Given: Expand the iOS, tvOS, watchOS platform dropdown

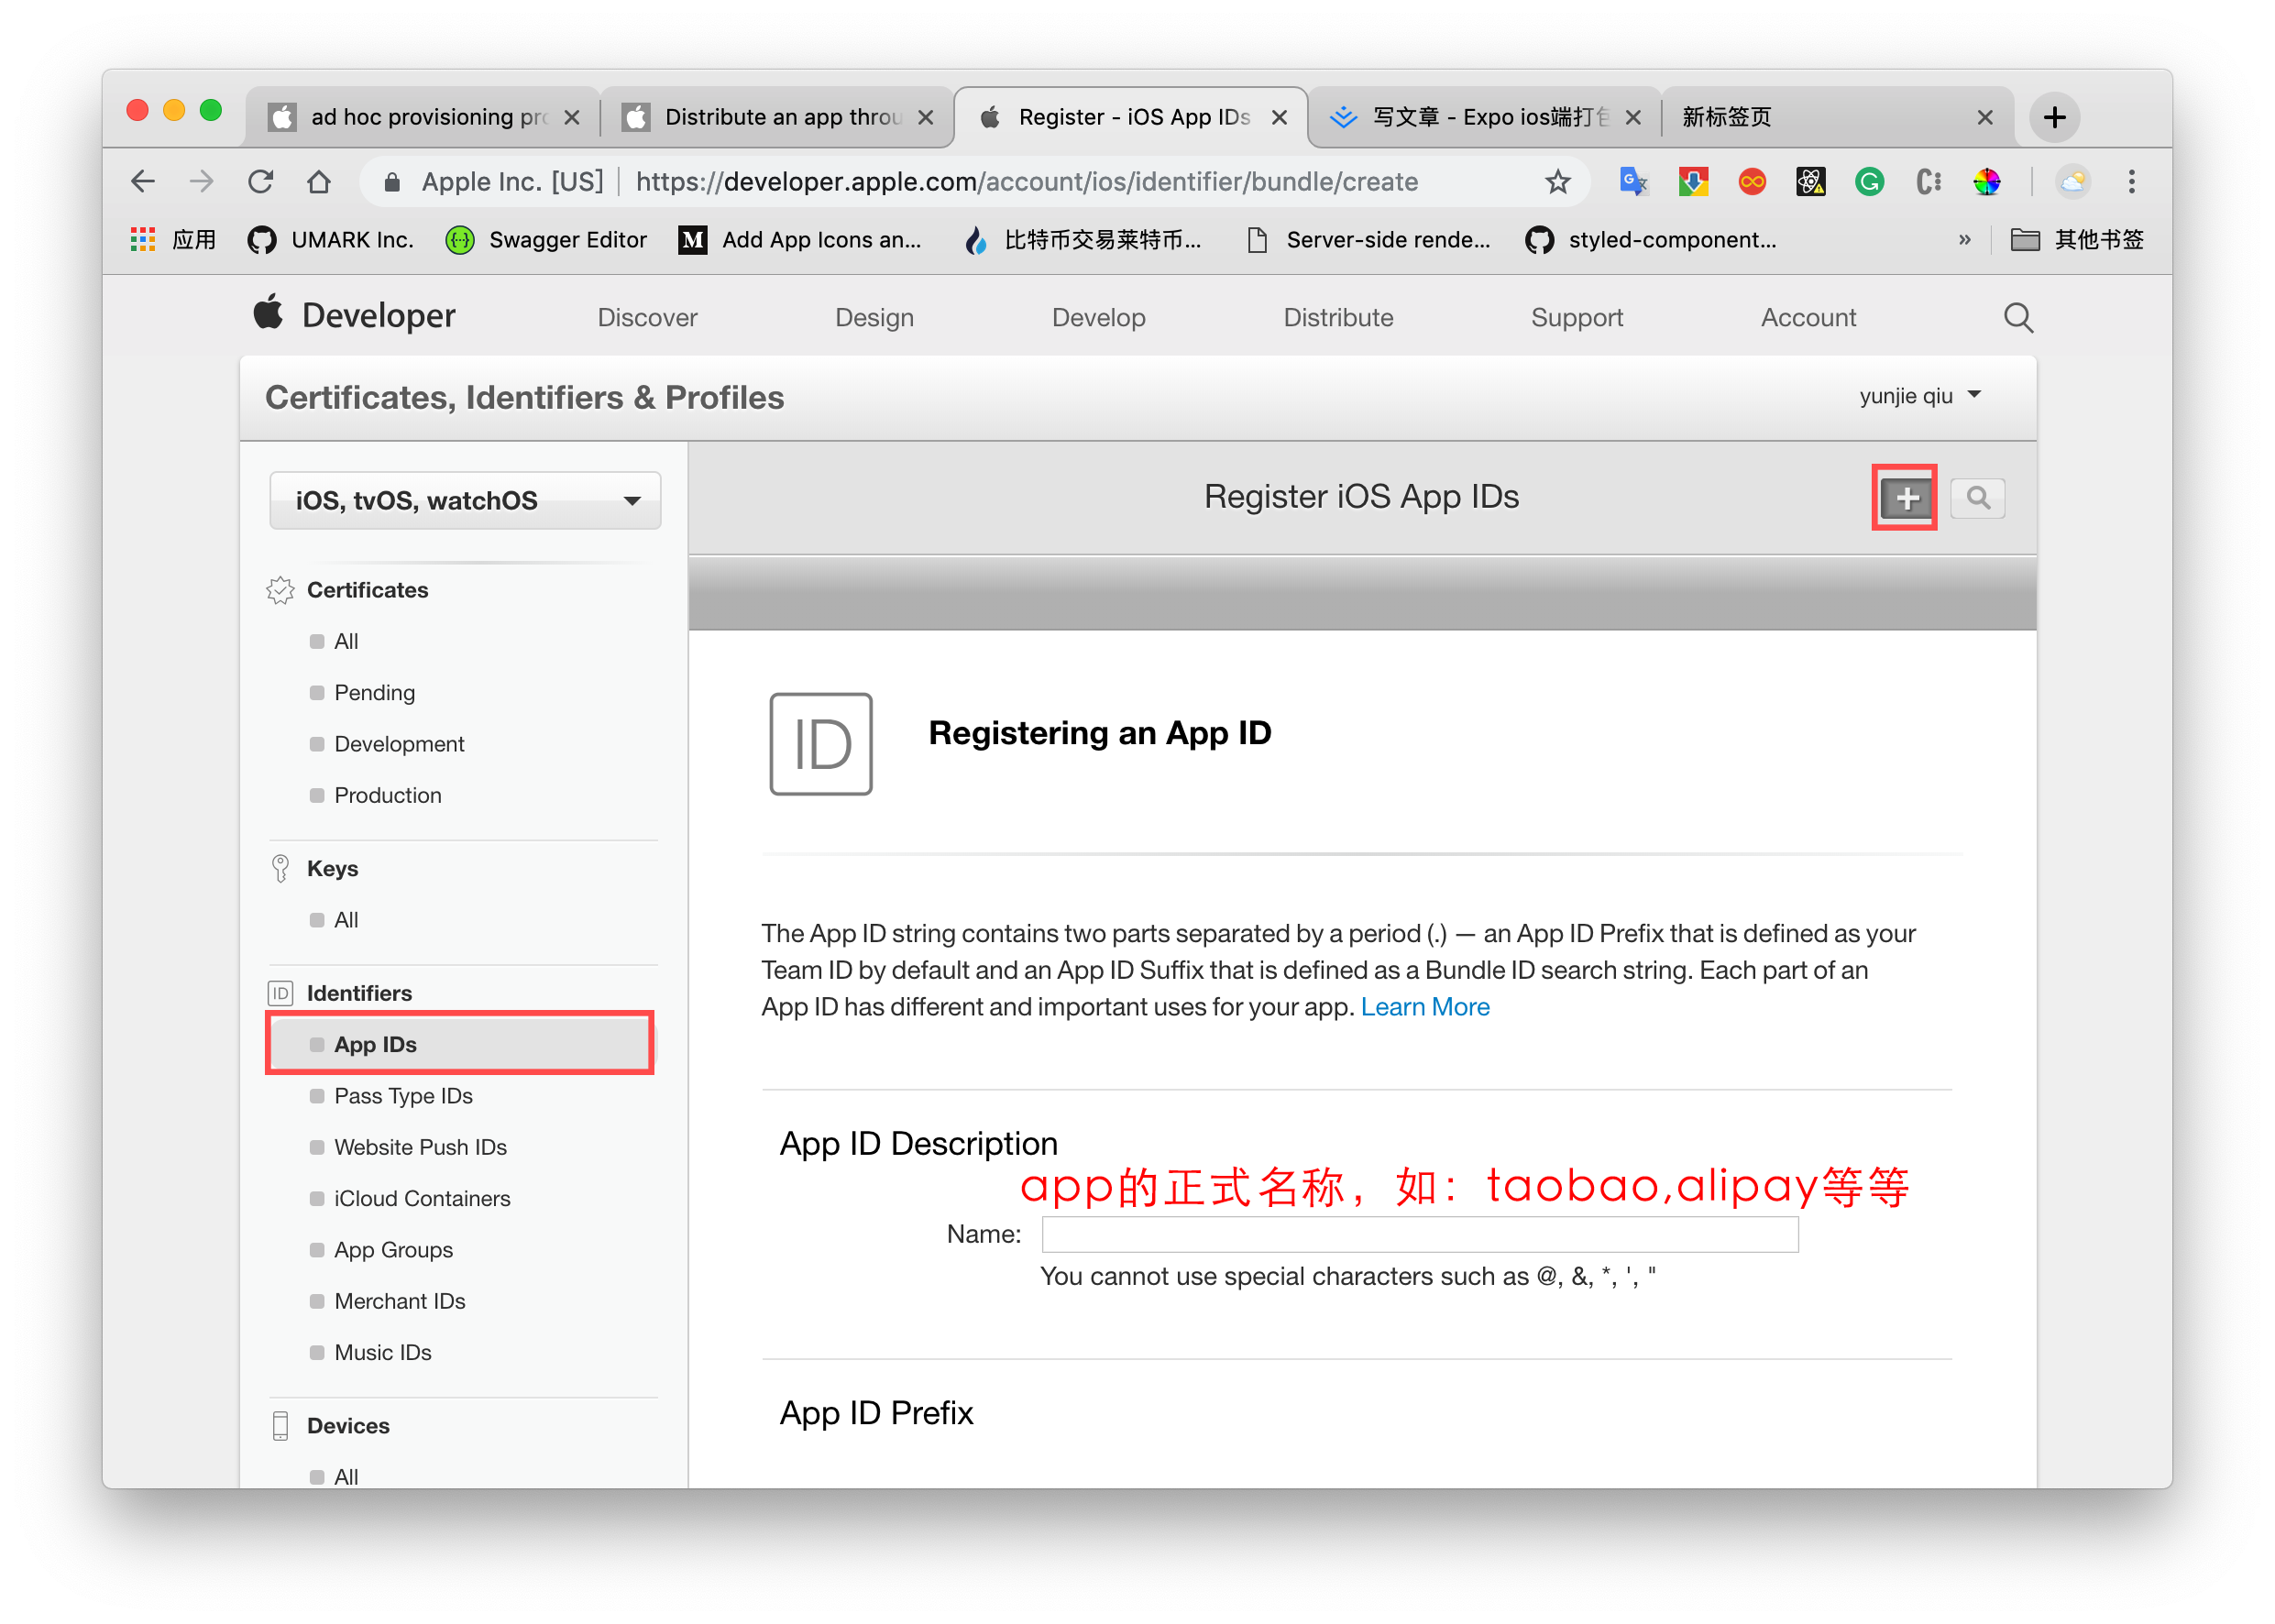Looking at the screenshot, I should point(465,501).
